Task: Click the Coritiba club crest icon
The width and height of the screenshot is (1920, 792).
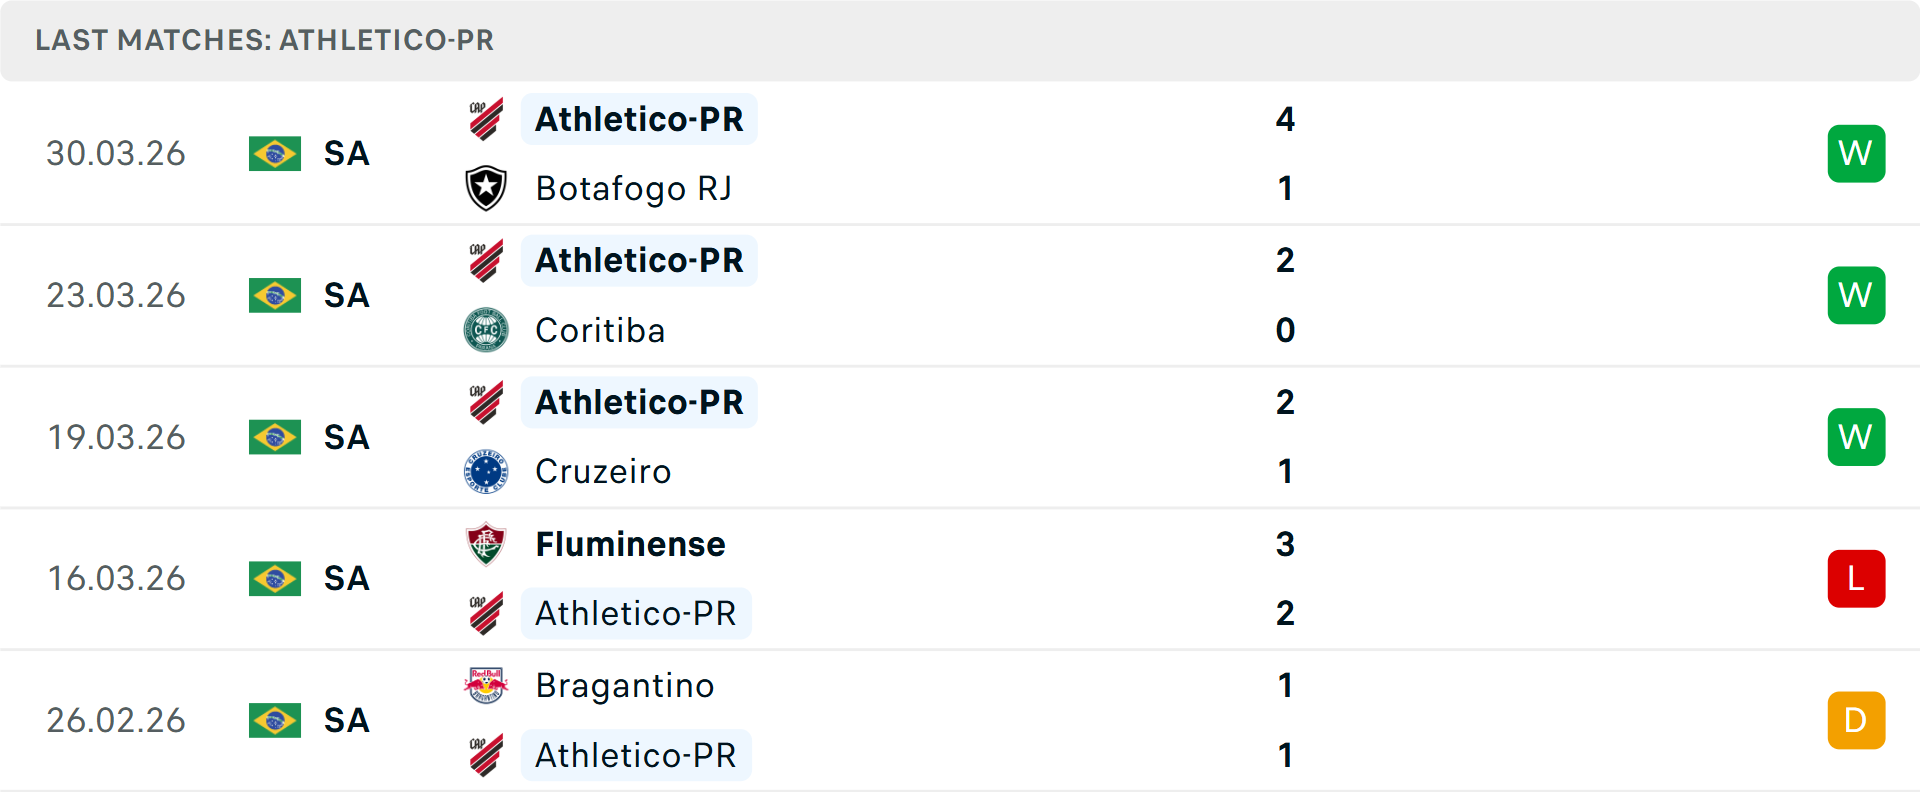Action: point(486,330)
